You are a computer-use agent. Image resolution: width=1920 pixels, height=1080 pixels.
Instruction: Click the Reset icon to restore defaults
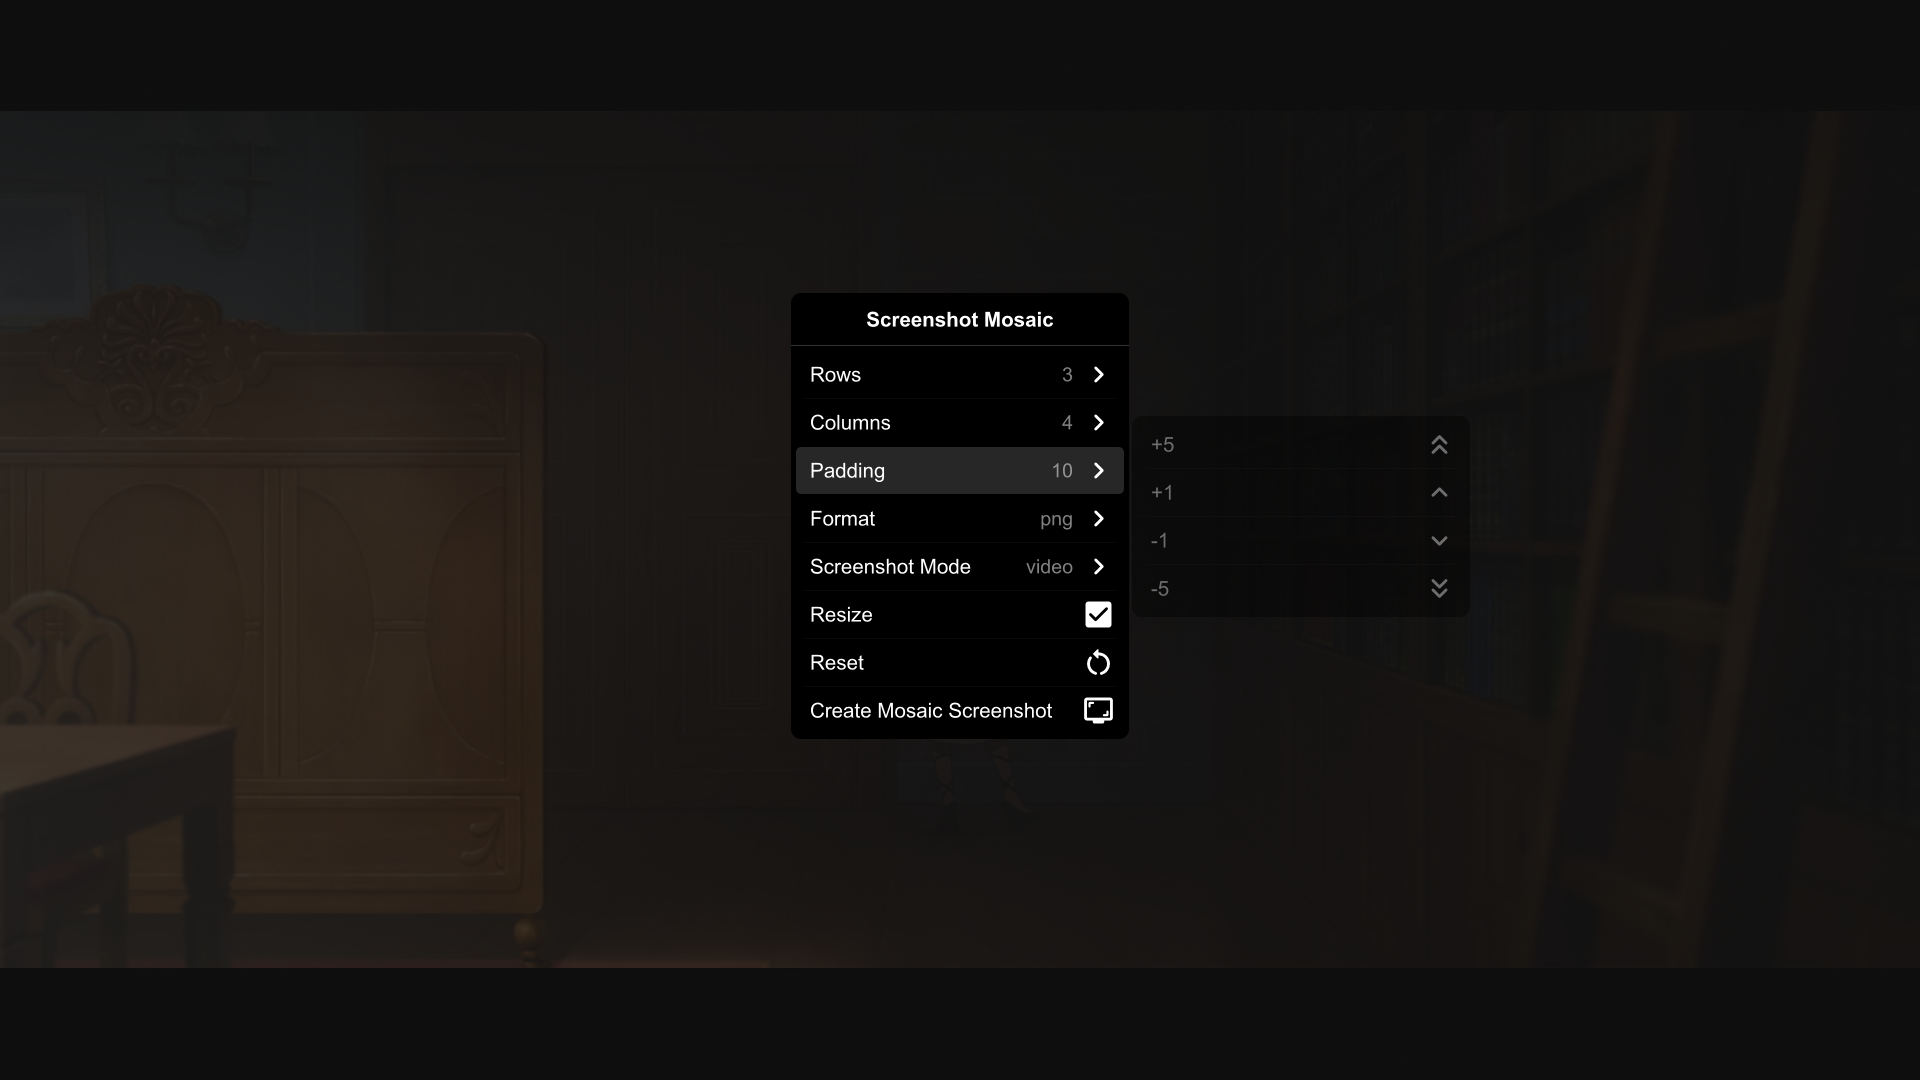pos(1097,662)
